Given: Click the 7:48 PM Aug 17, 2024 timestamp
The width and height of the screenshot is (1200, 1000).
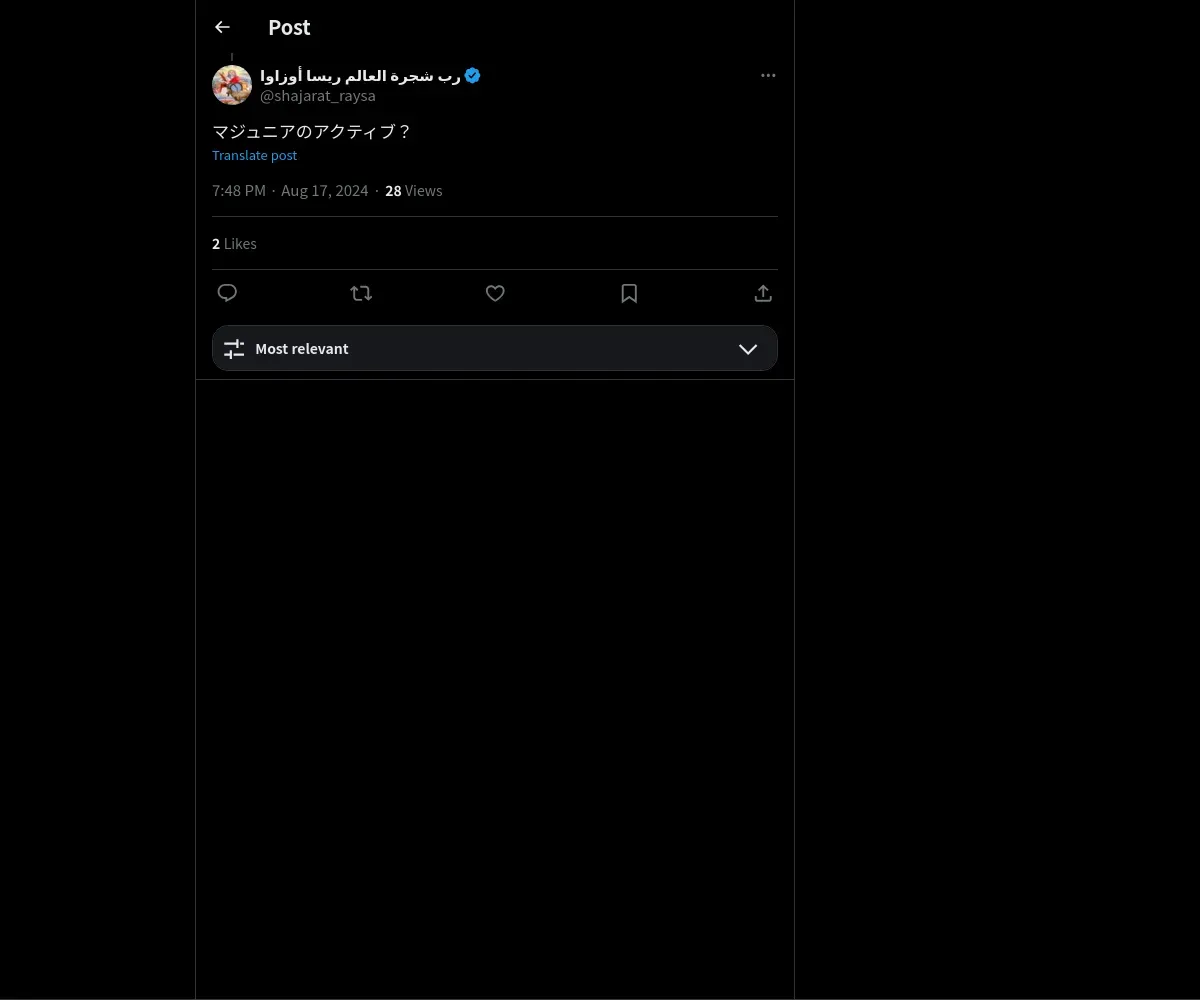Looking at the screenshot, I should coord(290,191).
